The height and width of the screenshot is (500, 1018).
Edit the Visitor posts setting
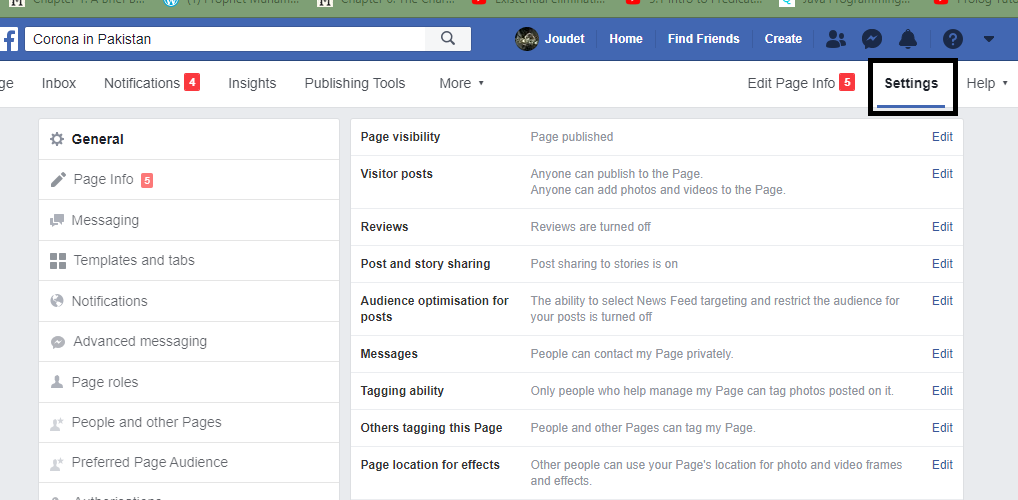(x=943, y=174)
